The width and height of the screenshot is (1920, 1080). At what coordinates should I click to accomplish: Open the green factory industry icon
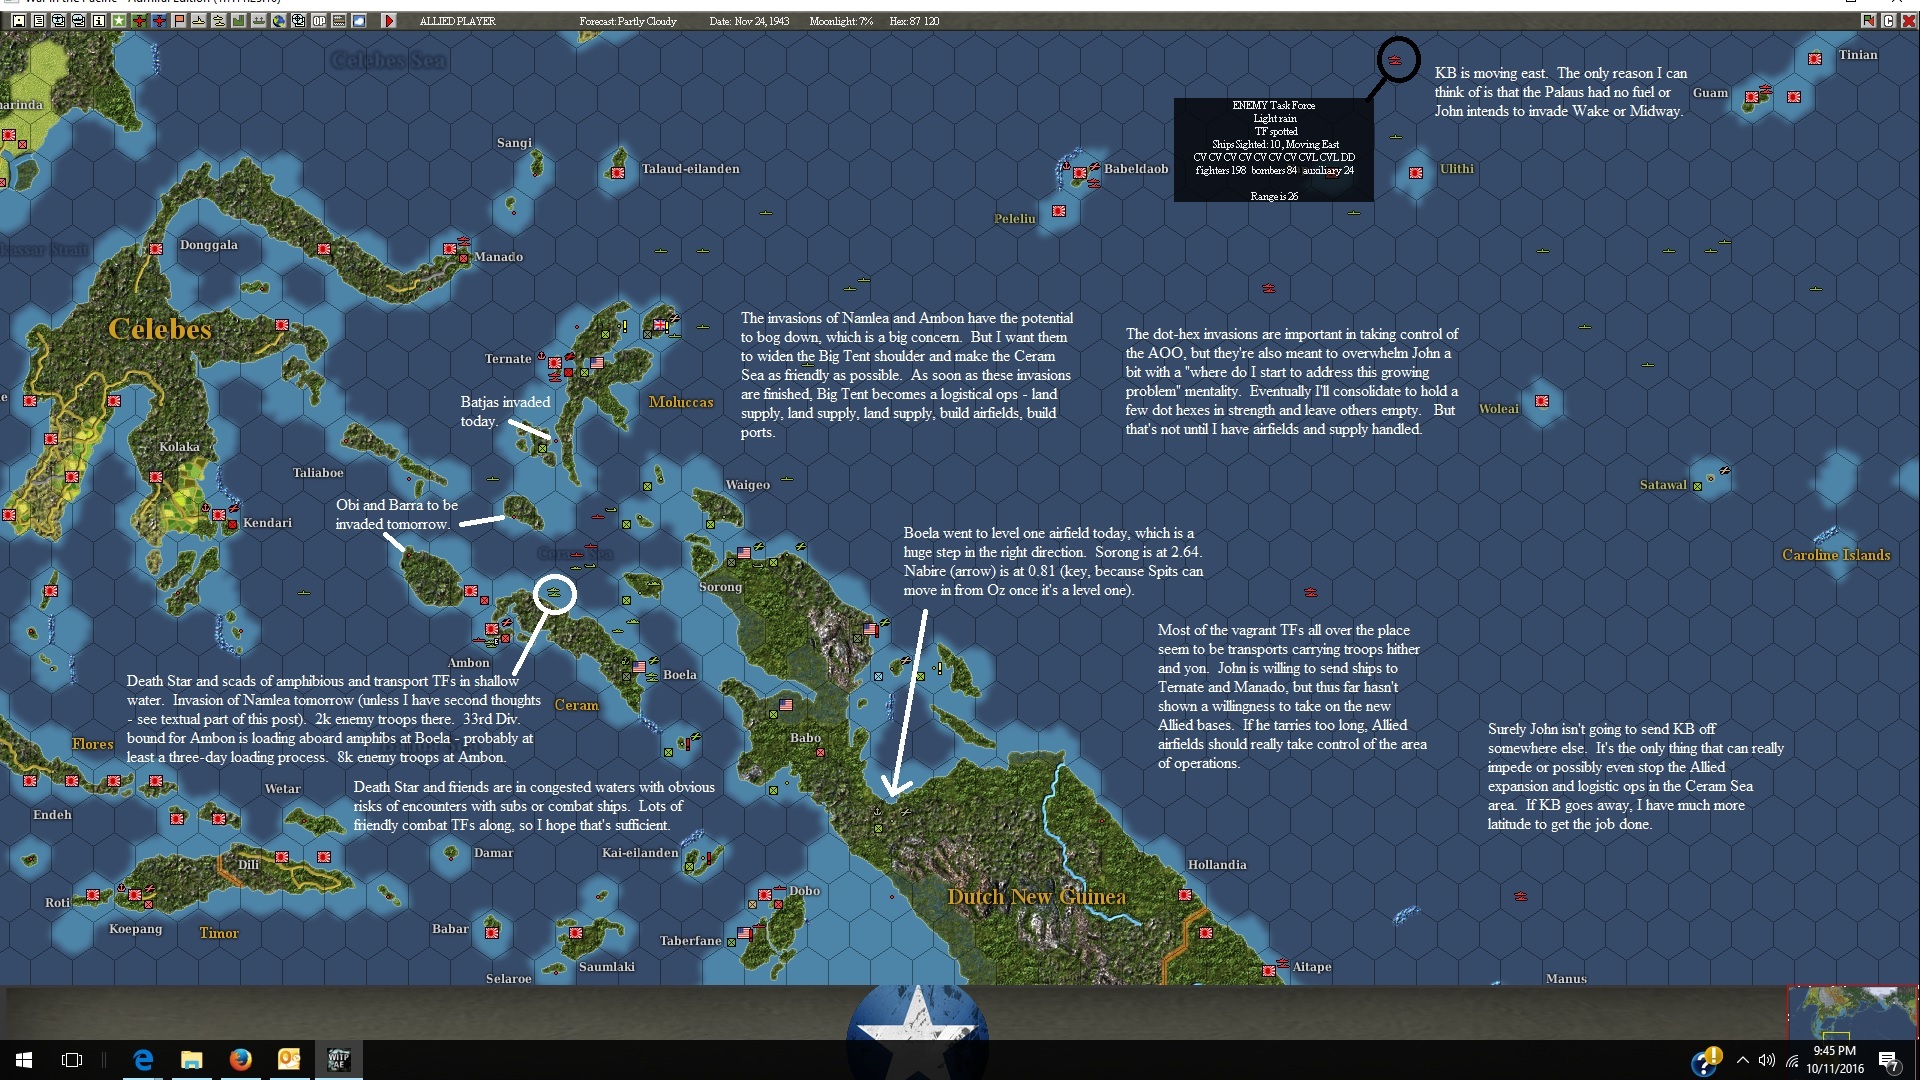click(238, 20)
